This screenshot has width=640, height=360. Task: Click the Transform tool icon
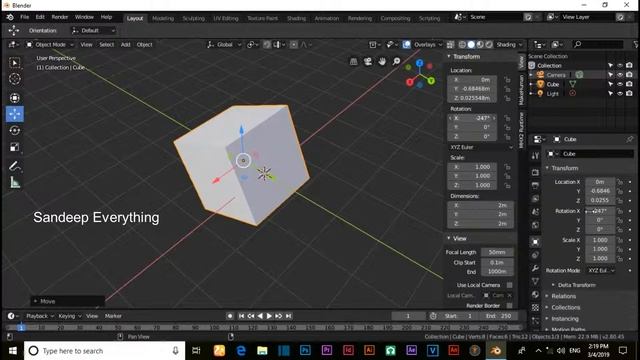pos(15,98)
